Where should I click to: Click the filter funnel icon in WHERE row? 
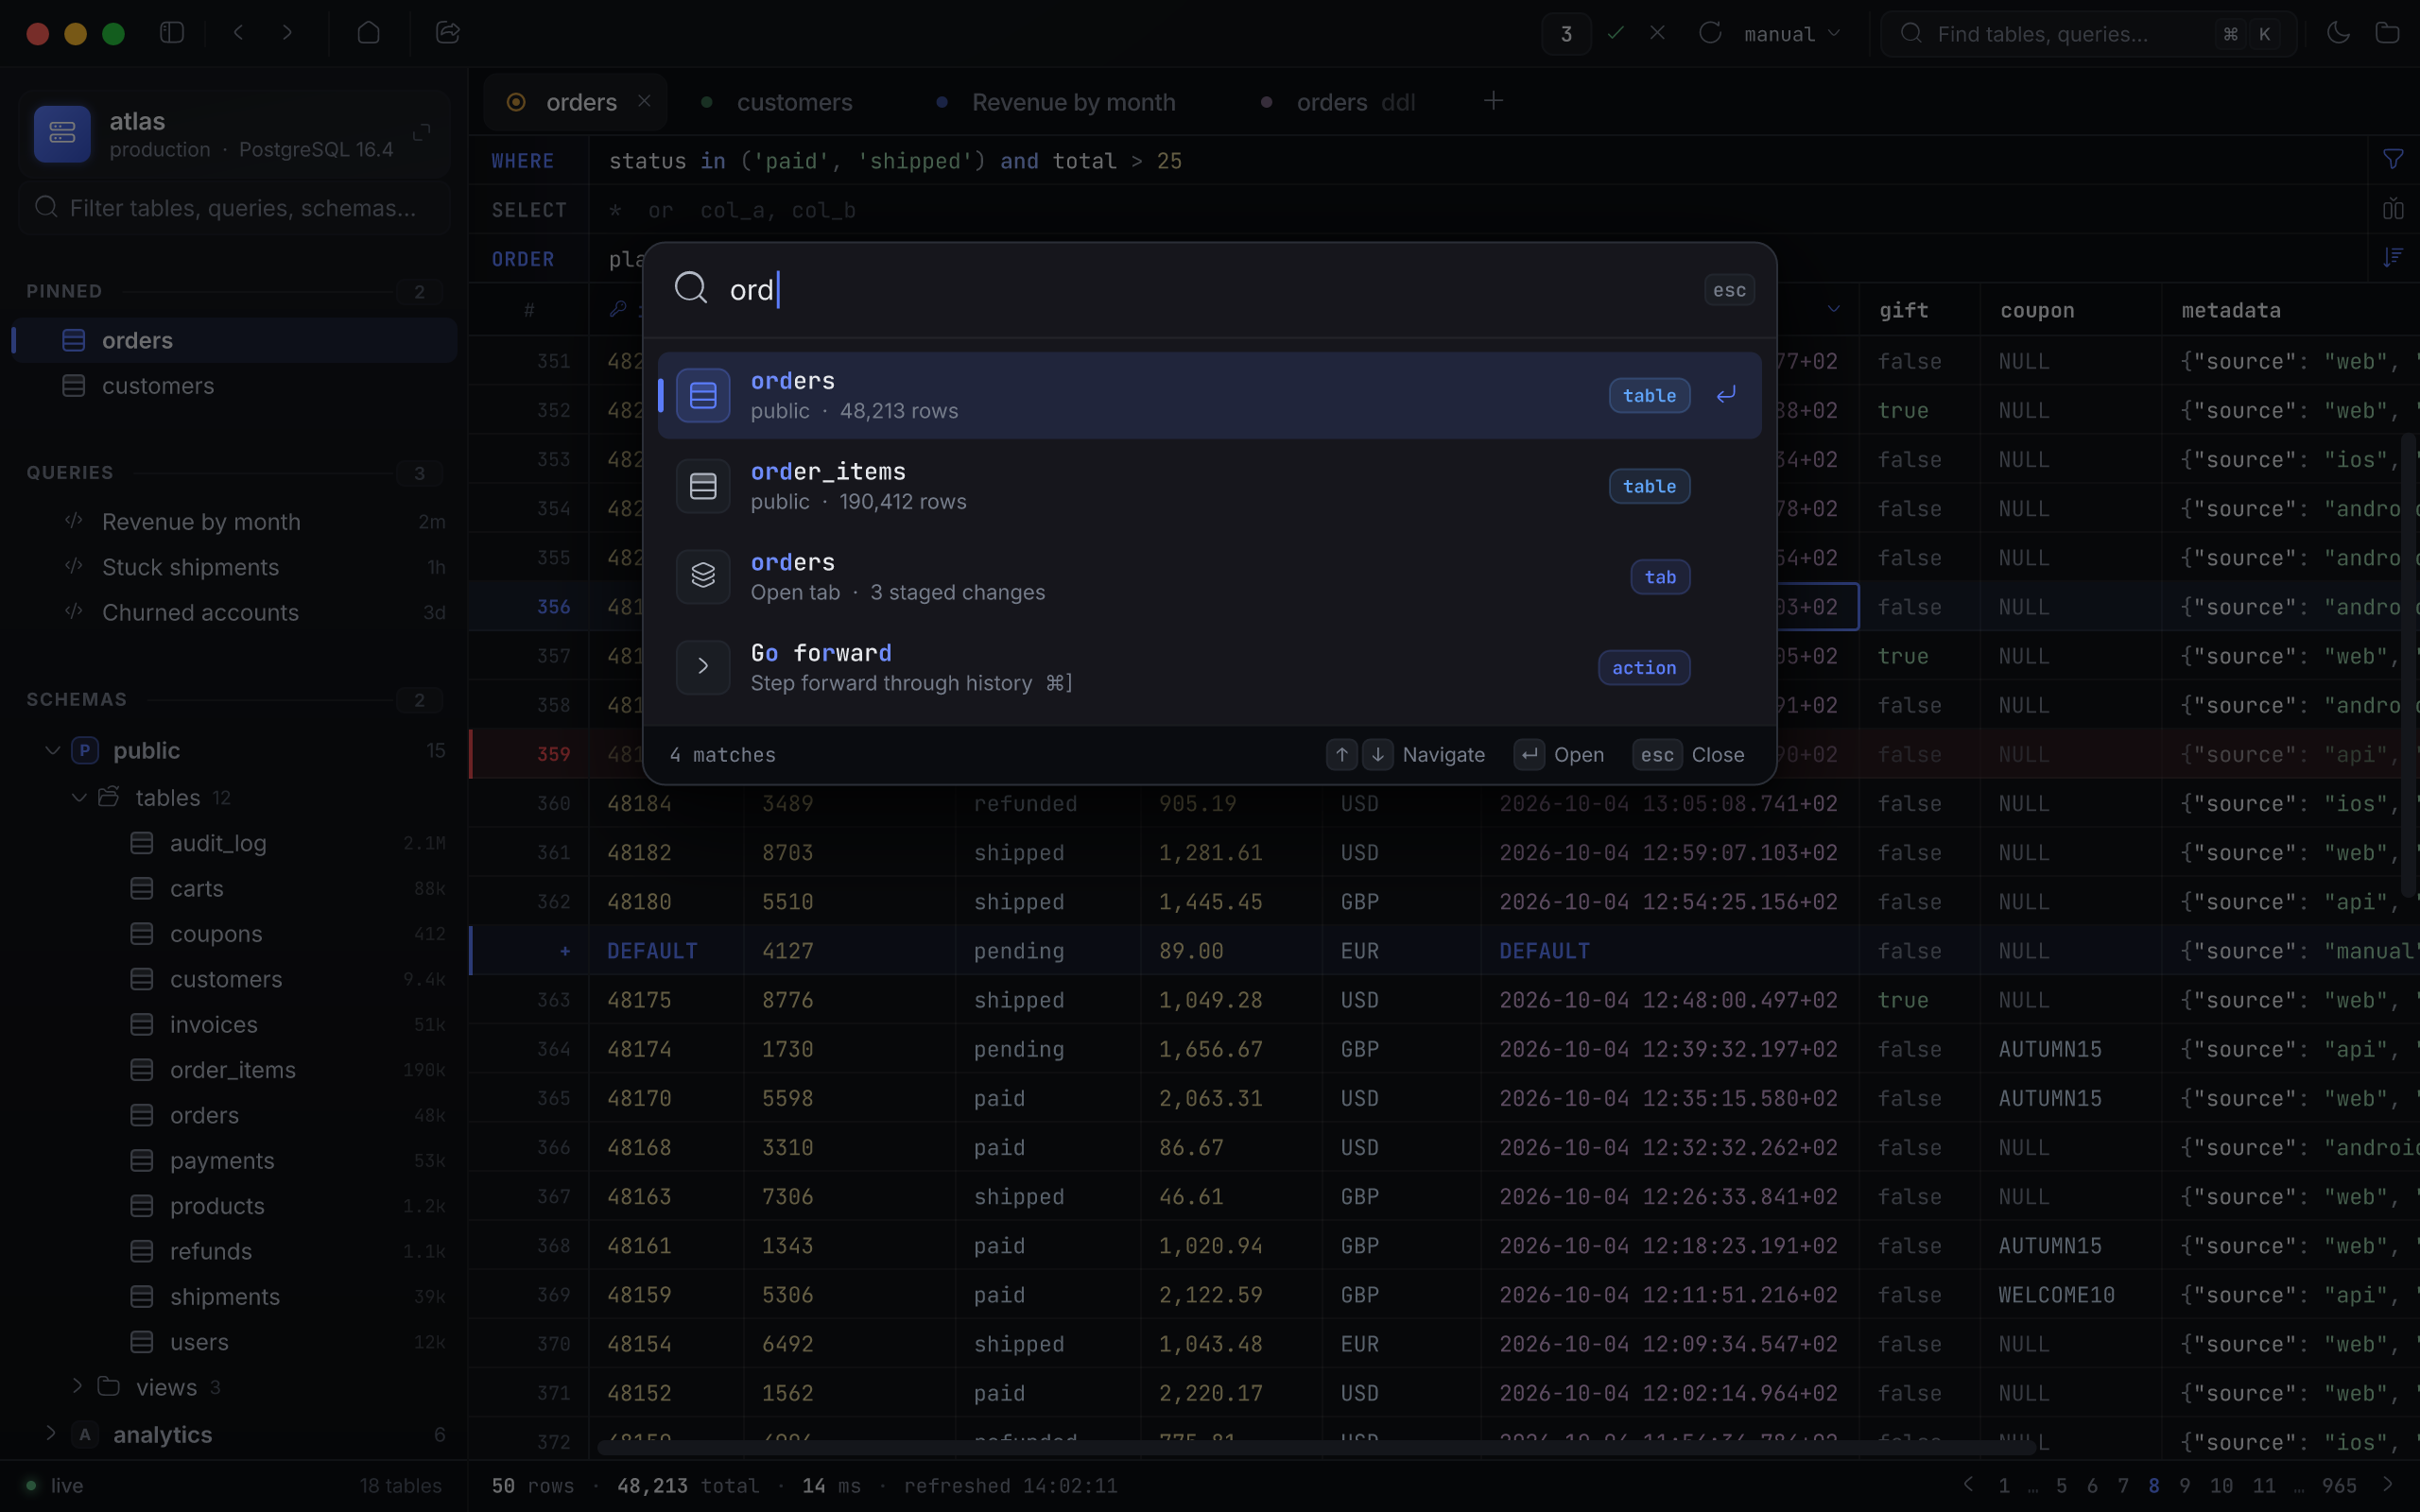(2393, 160)
